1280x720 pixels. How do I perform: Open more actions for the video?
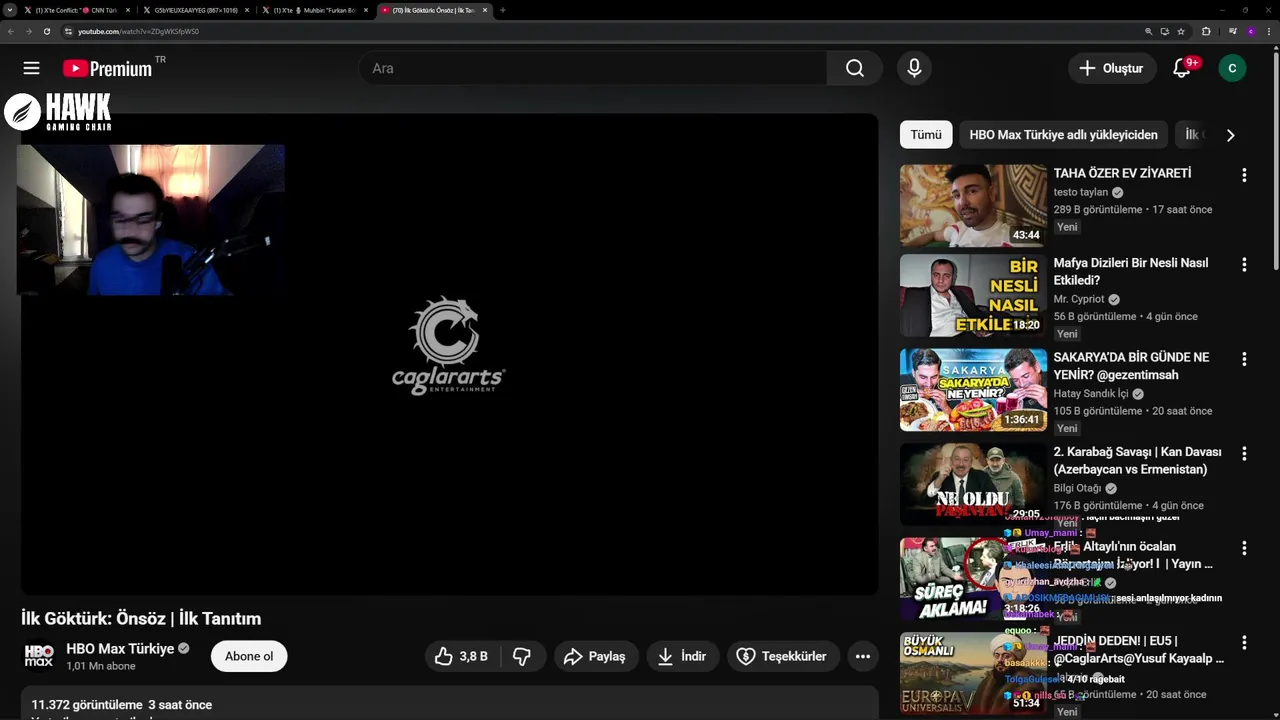coord(863,656)
